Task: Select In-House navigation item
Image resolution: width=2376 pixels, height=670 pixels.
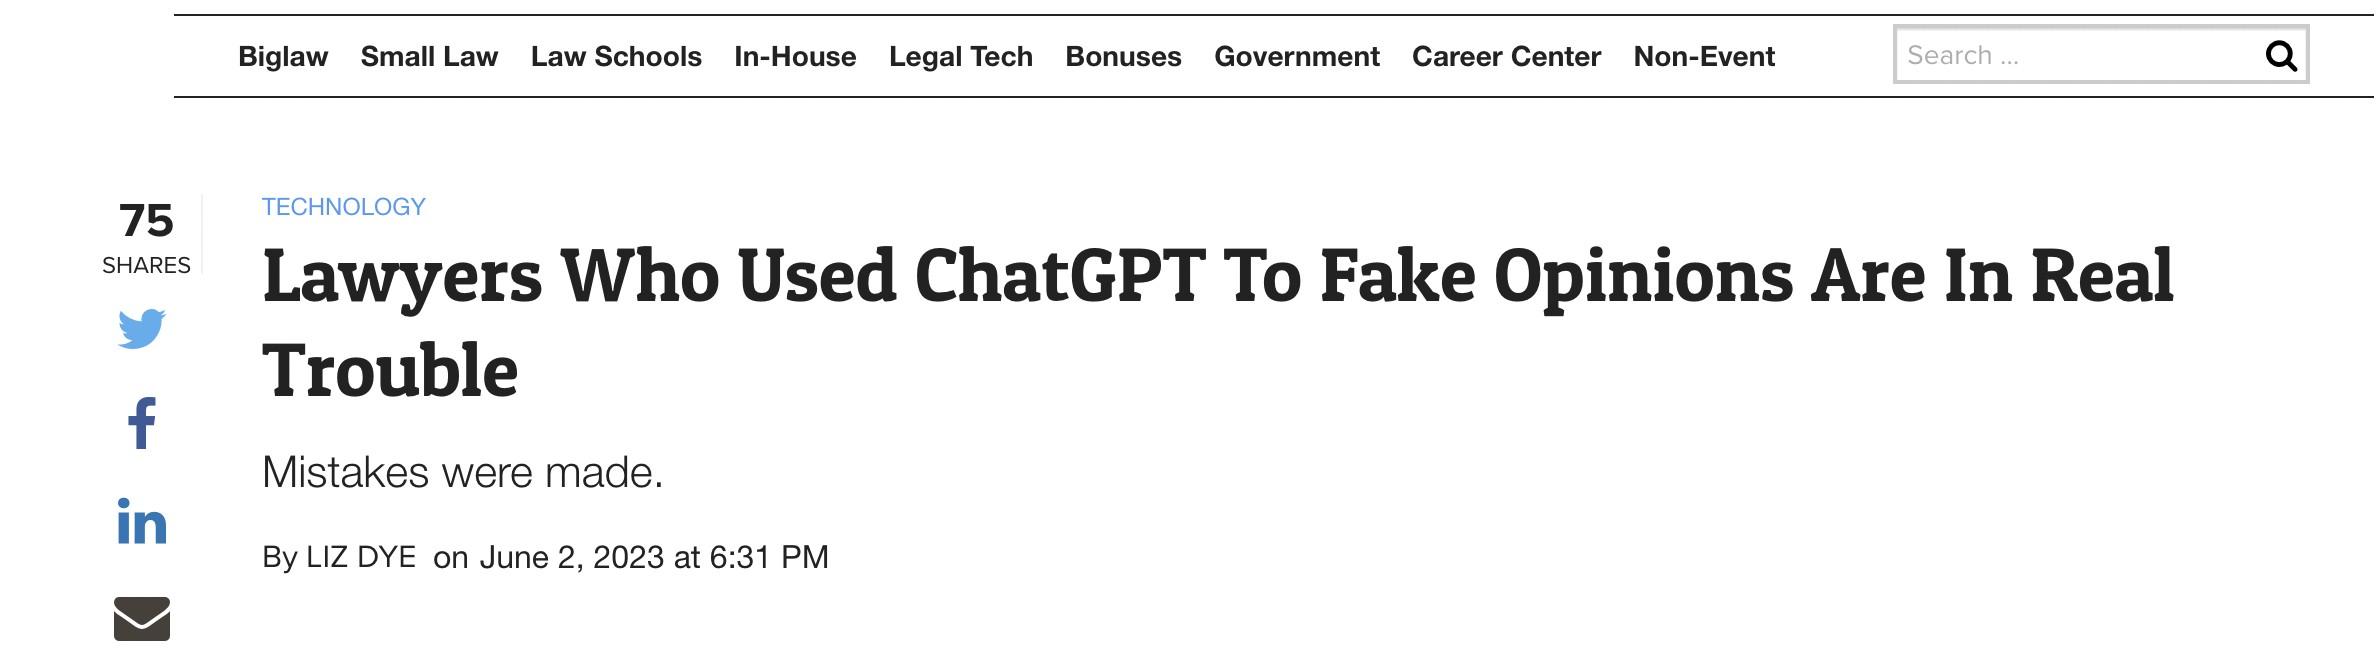Action: point(795,57)
